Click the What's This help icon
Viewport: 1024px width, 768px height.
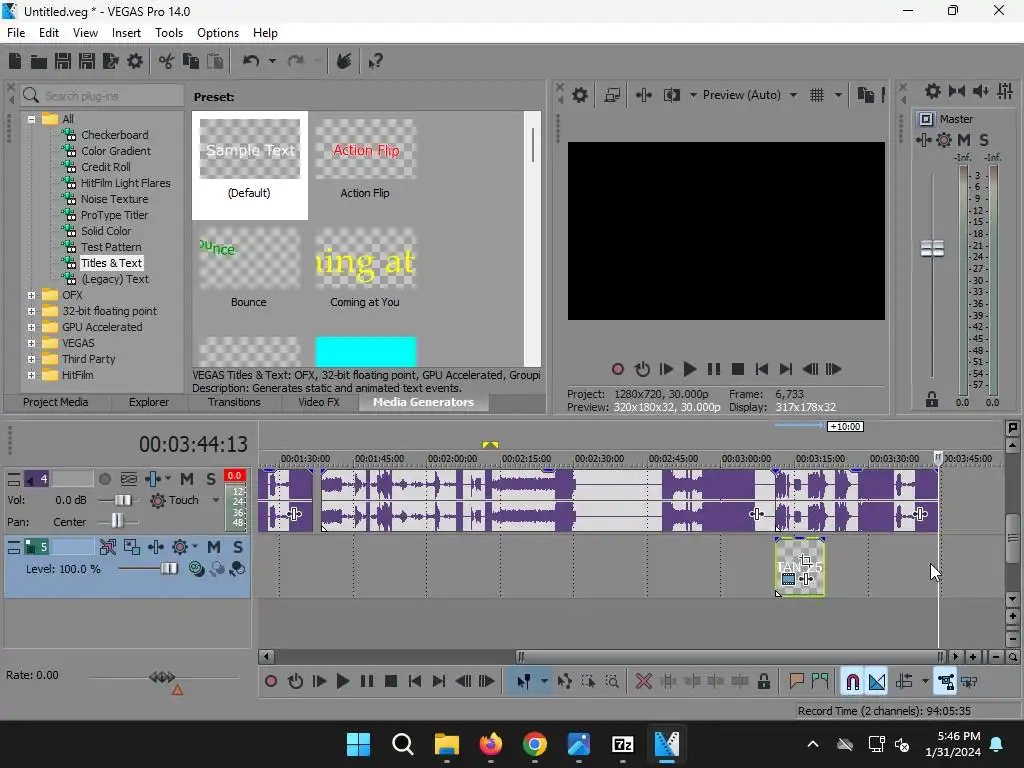tap(375, 61)
